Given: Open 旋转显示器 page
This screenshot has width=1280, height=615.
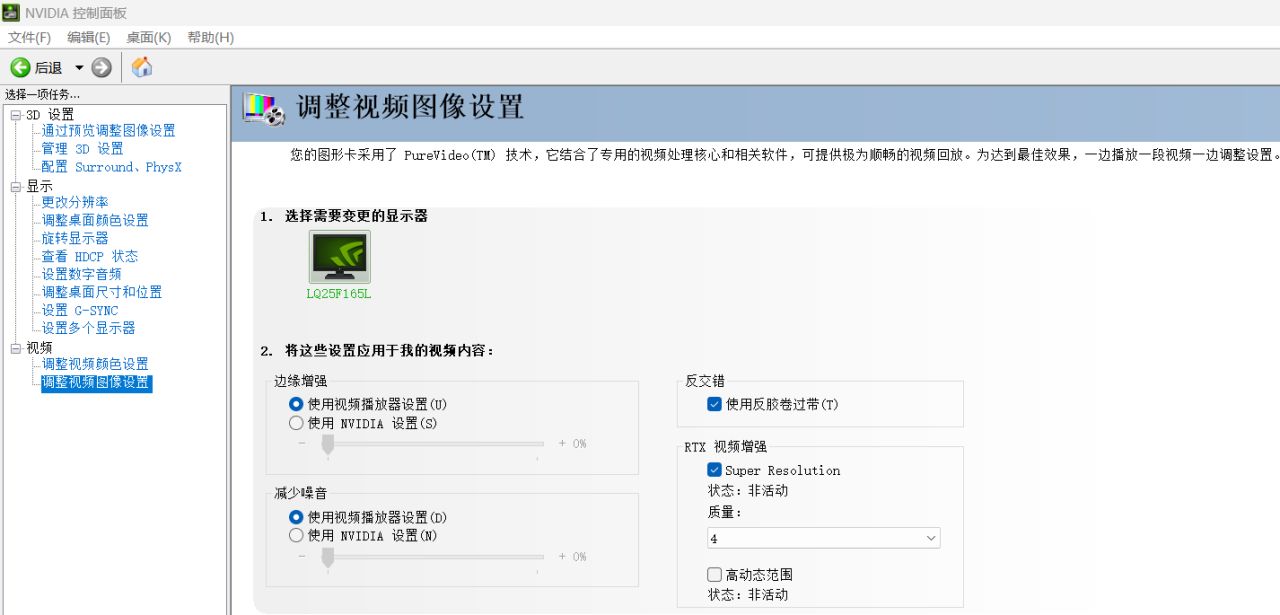Looking at the screenshot, I should click(75, 238).
